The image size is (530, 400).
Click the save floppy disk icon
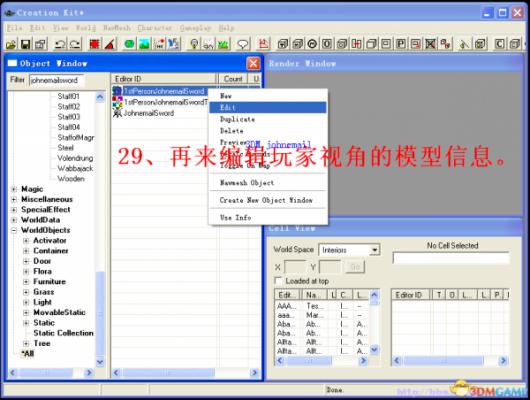[26, 44]
